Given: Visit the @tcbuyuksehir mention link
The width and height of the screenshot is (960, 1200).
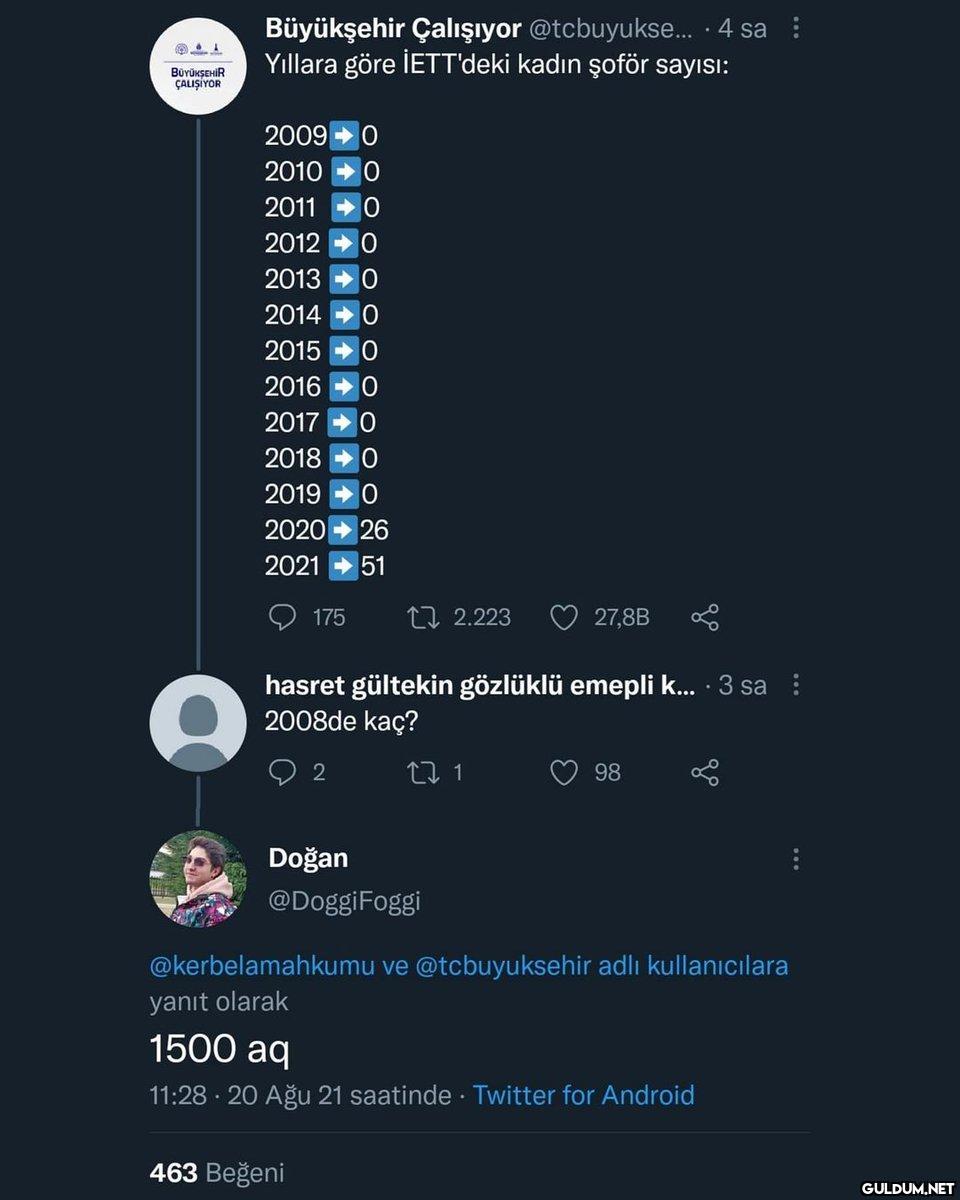Looking at the screenshot, I should pos(502,966).
